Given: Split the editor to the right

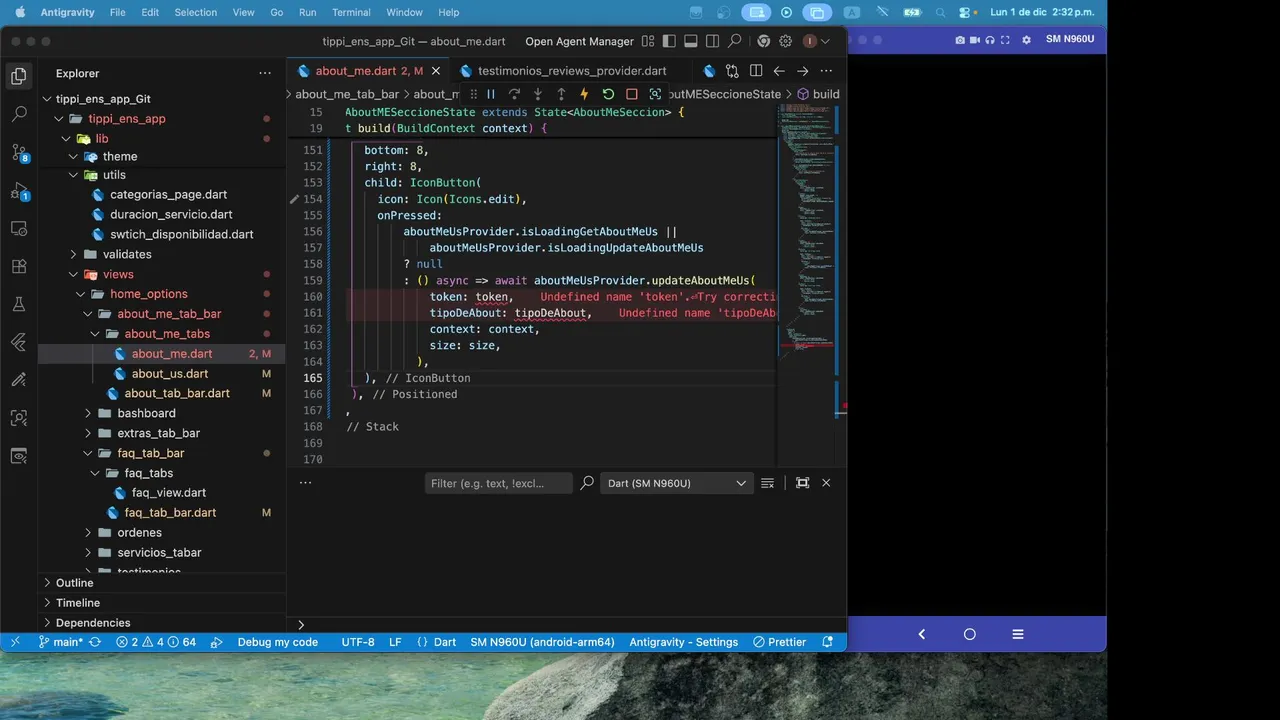Looking at the screenshot, I should click(756, 71).
